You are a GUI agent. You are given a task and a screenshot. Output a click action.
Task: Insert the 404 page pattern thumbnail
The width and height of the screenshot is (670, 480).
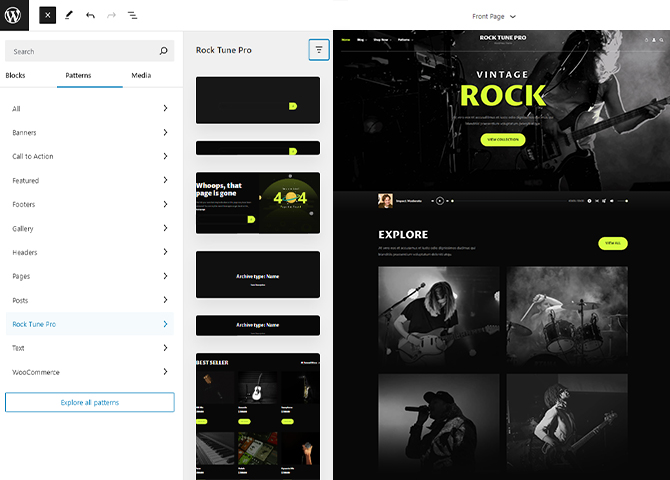[258, 203]
